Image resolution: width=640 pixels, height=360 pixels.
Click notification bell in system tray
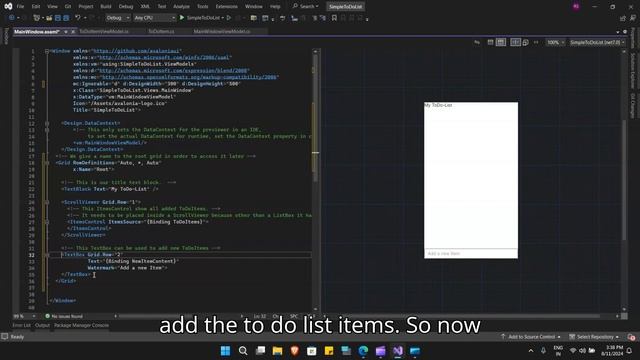pos(629,351)
